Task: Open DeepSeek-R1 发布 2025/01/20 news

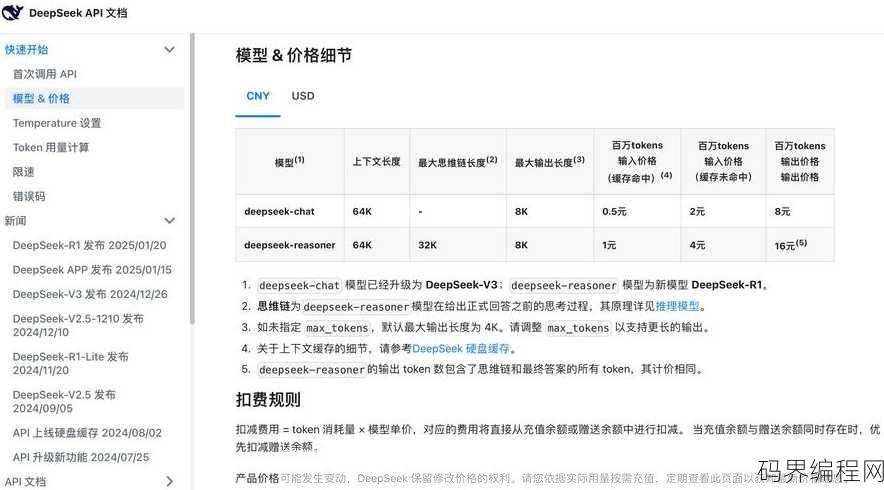Action: pos(89,245)
